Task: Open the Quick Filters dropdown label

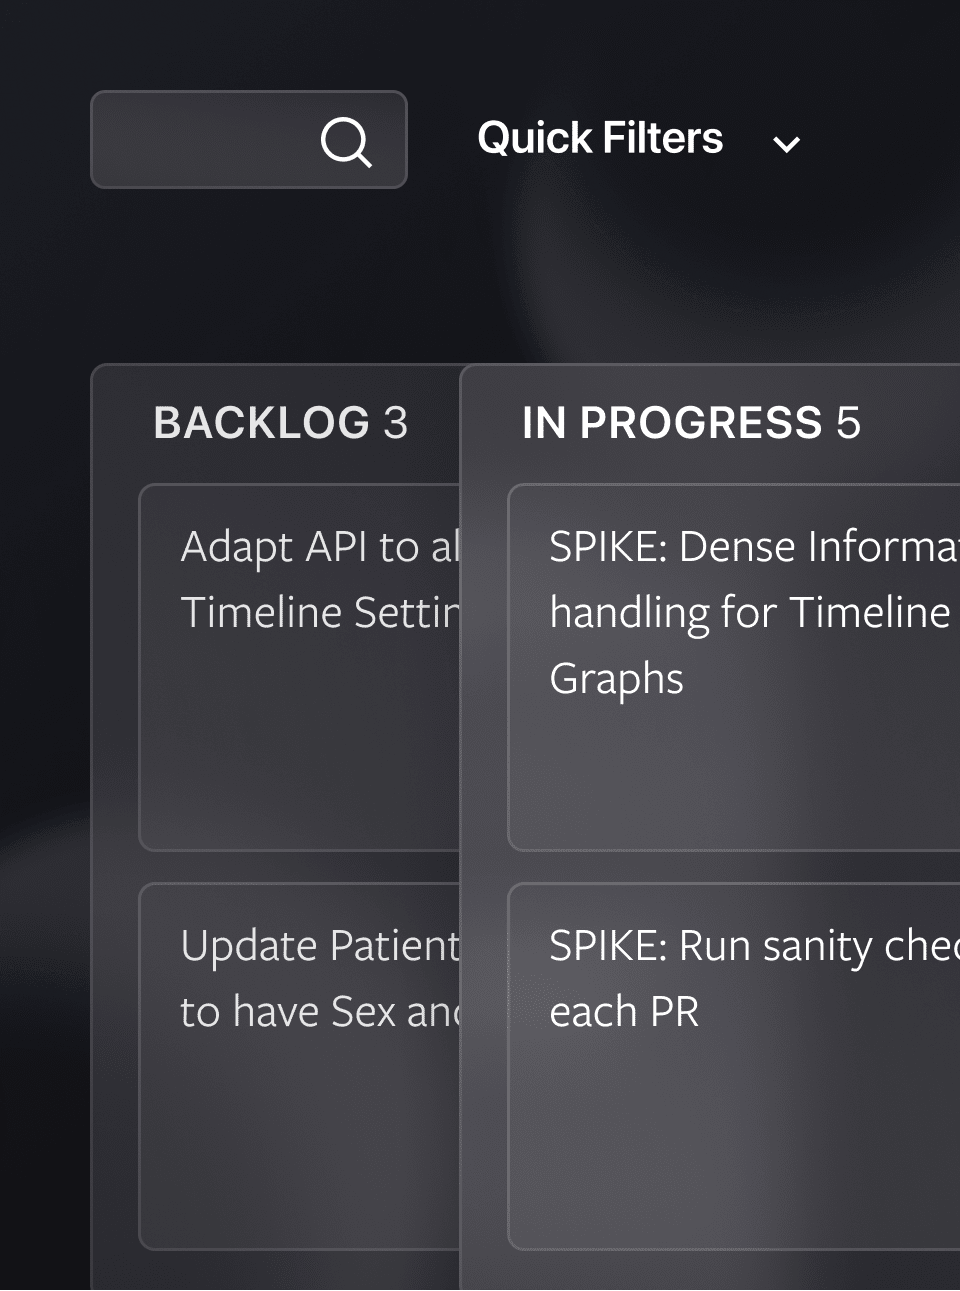Action: [x=600, y=138]
